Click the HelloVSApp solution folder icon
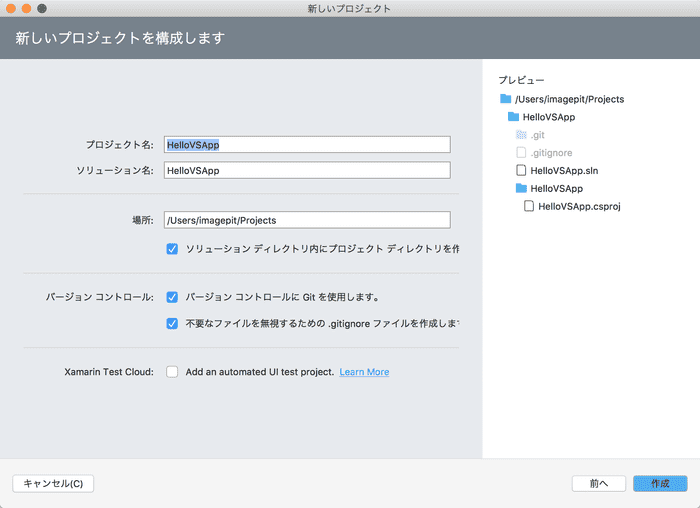Image resolution: width=700 pixels, height=508 pixels. pyautogui.click(x=513, y=117)
